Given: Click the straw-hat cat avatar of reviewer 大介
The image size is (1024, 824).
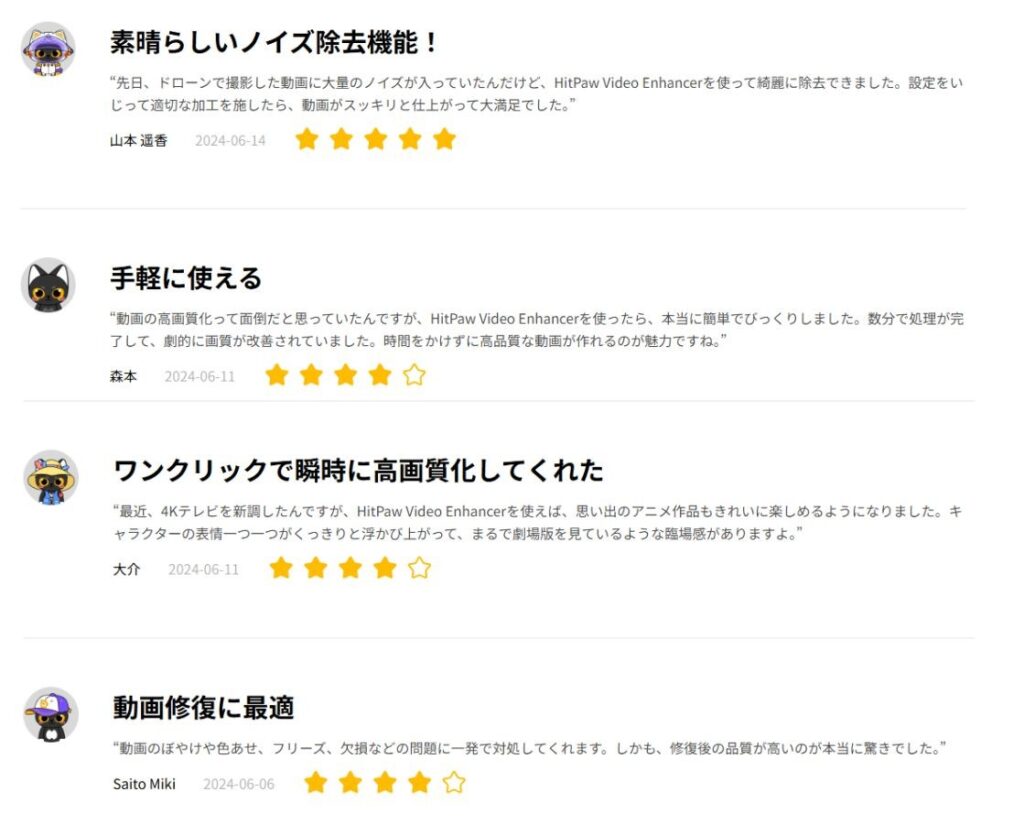Looking at the screenshot, I should pyautogui.click(x=51, y=477).
